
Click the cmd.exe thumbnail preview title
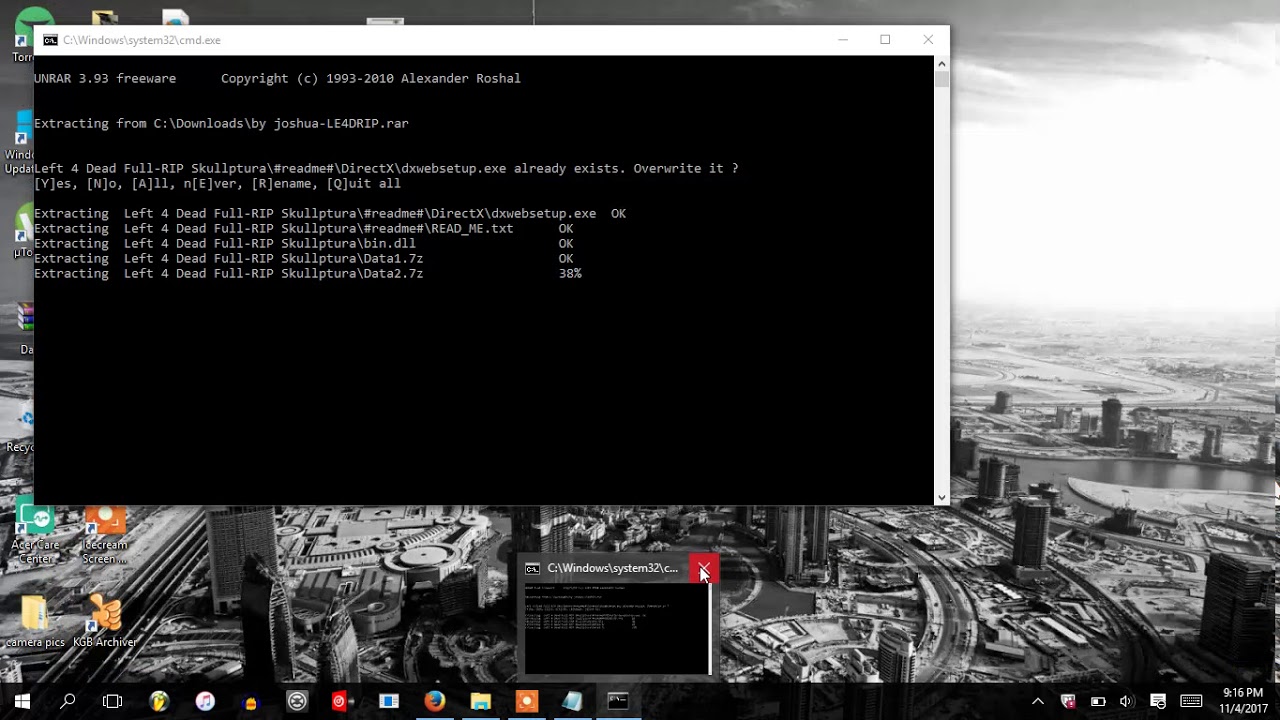click(612, 568)
